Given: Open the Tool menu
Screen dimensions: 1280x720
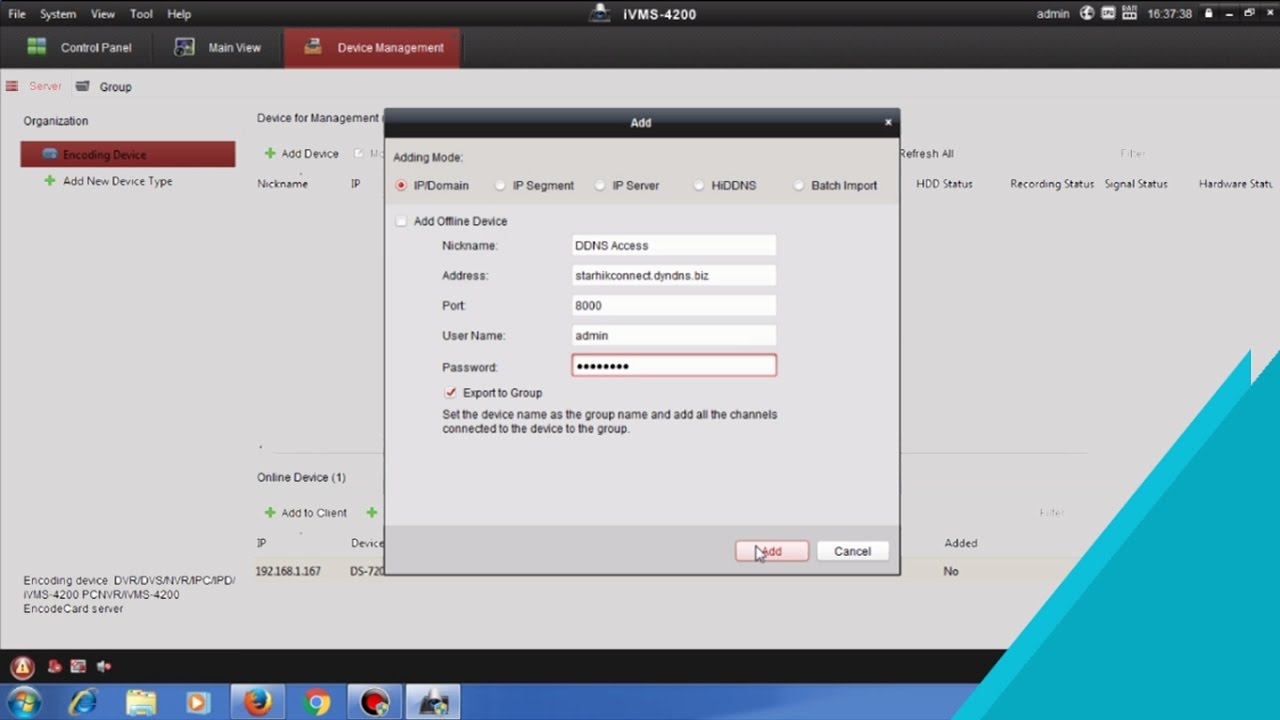Looking at the screenshot, I should coord(141,14).
